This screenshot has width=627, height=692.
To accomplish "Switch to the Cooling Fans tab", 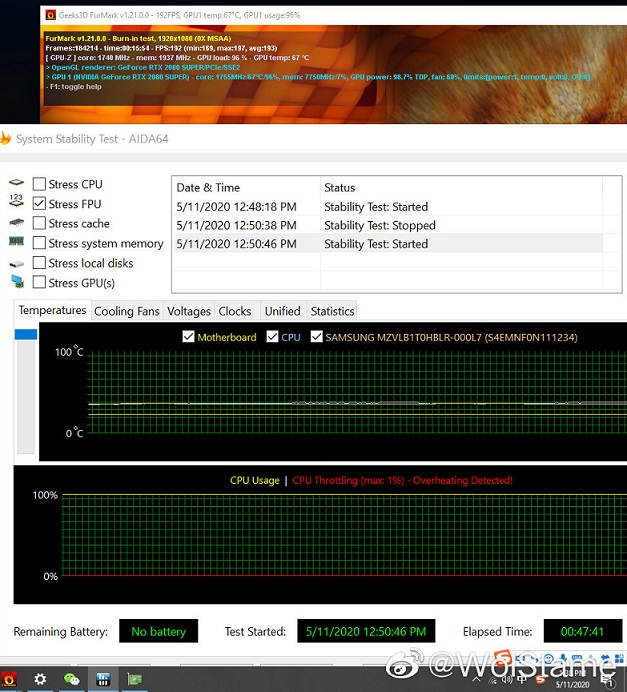I will click(127, 311).
